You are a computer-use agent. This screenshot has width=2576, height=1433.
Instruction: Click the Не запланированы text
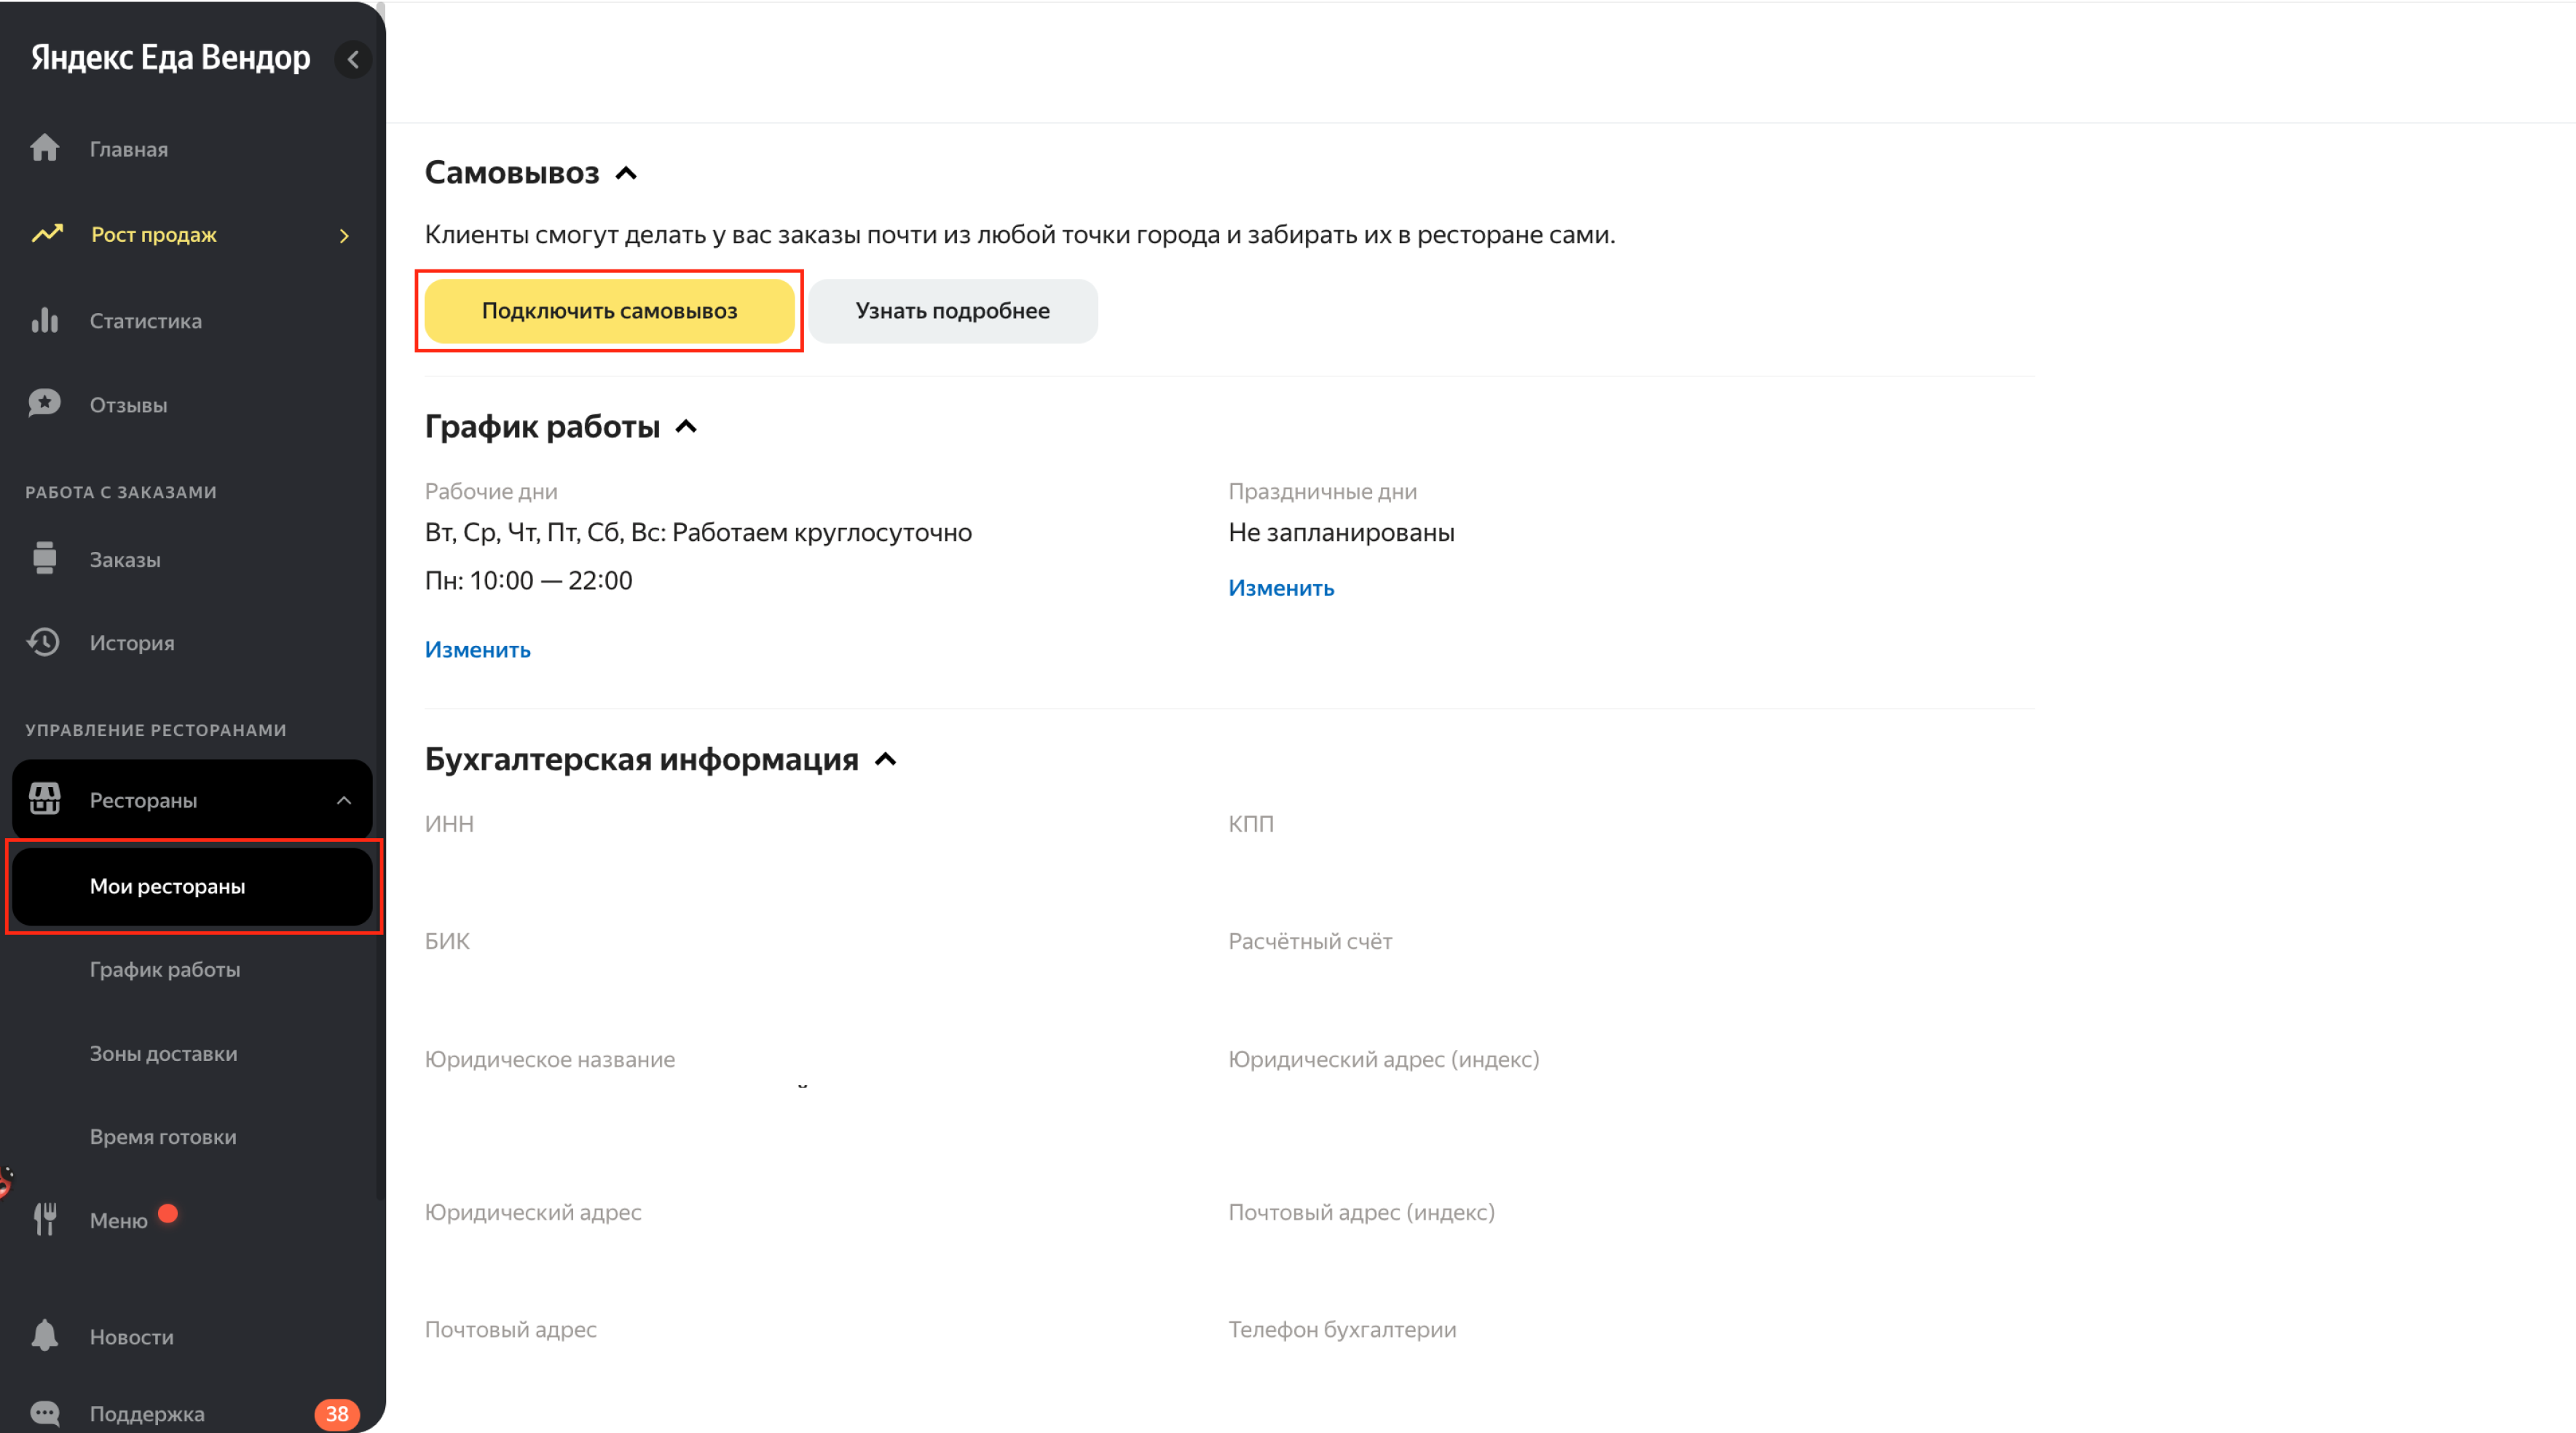(1341, 533)
